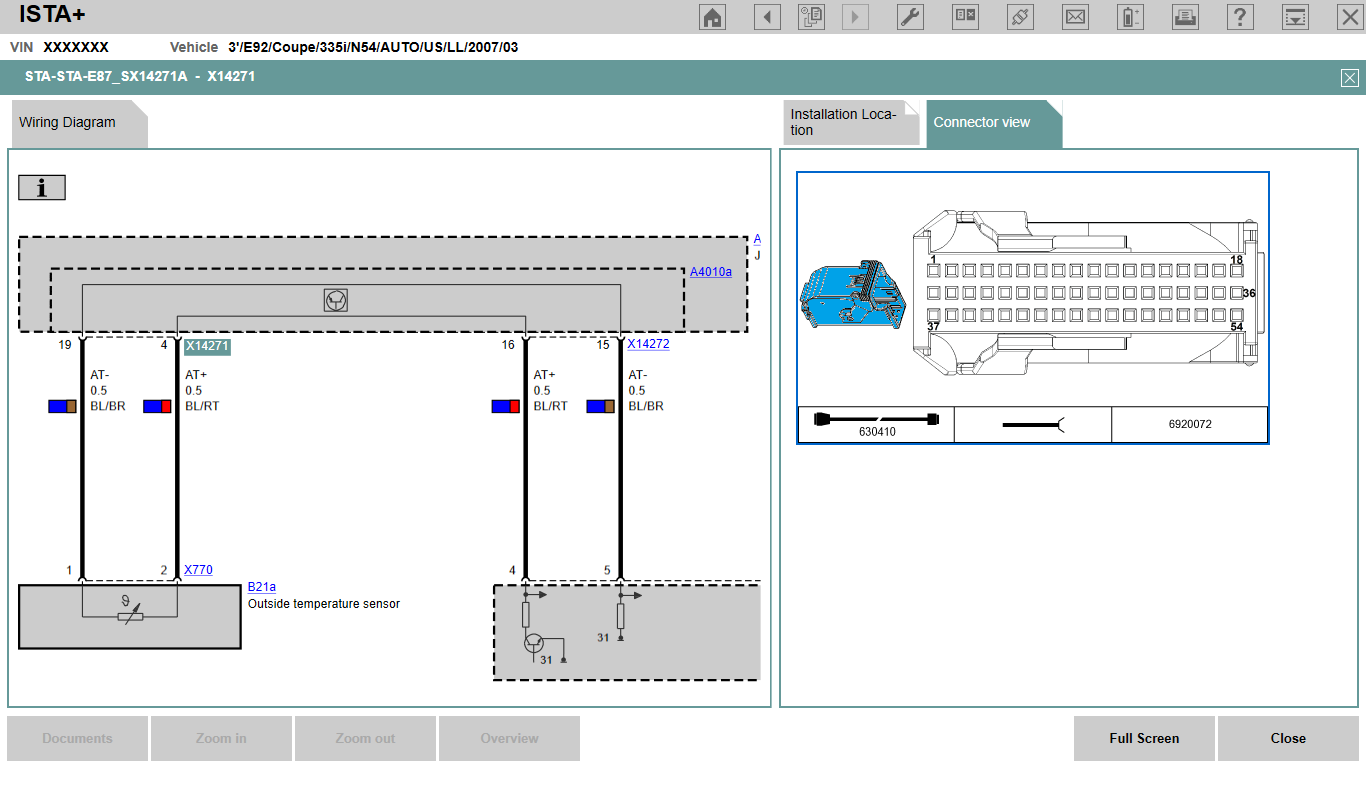Screen dimensions: 1366x800
Task: Open the envelope feedback icon
Action: (x=1075, y=17)
